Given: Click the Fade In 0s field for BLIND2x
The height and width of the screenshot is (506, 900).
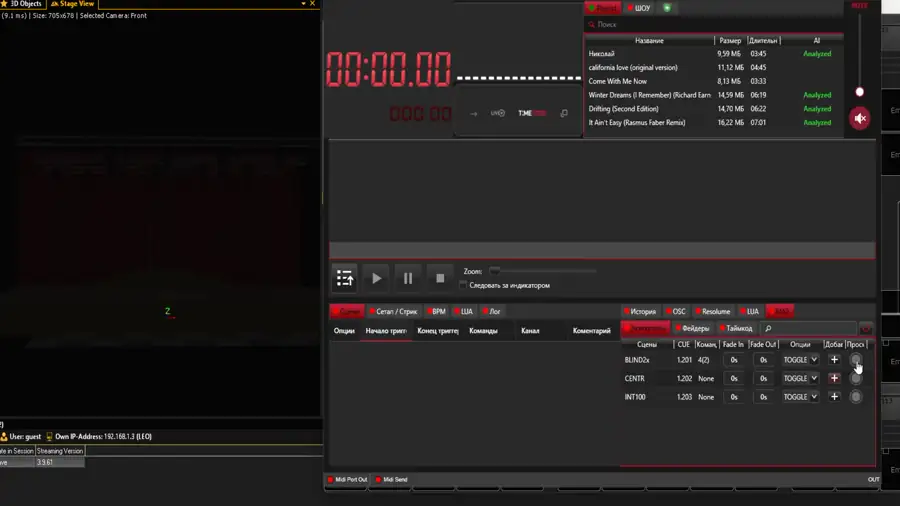Looking at the screenshot, I should tap(734, 360).
